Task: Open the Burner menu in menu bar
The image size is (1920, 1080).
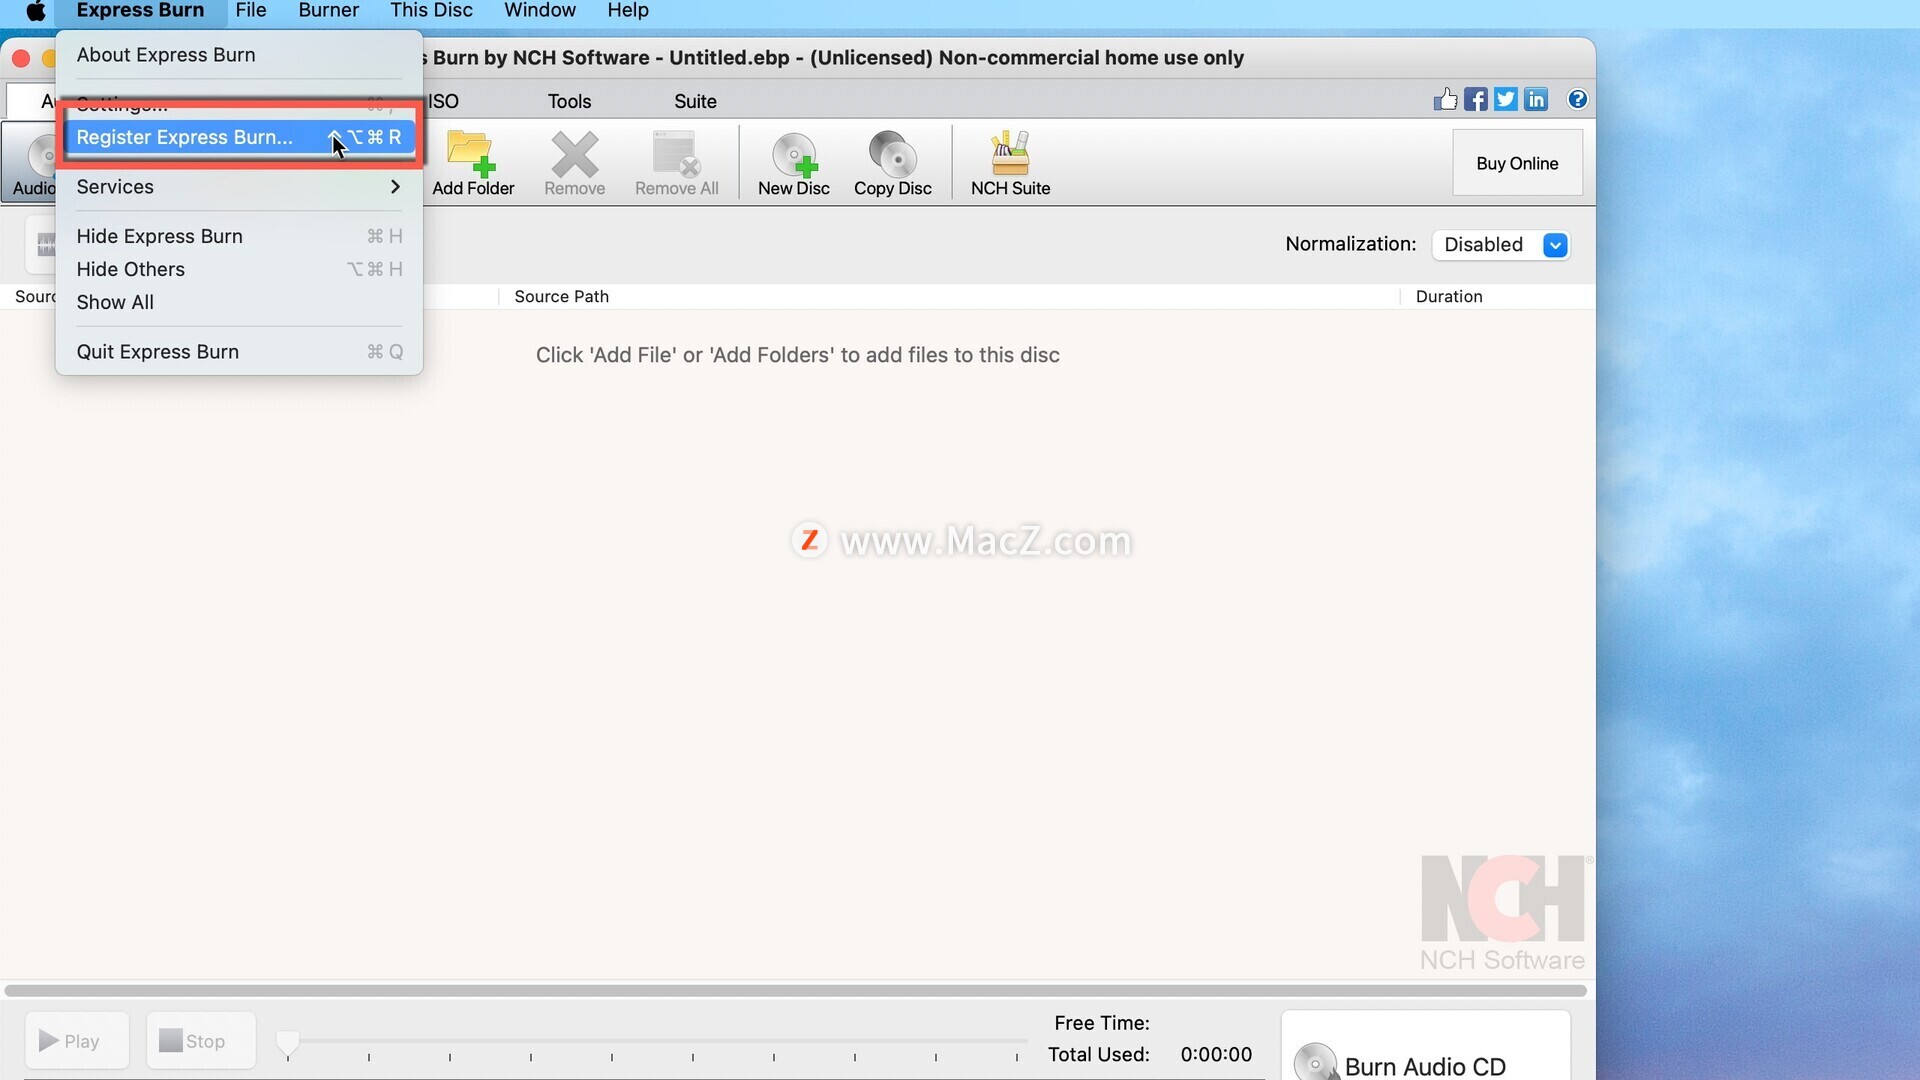Action: point(328,11)
